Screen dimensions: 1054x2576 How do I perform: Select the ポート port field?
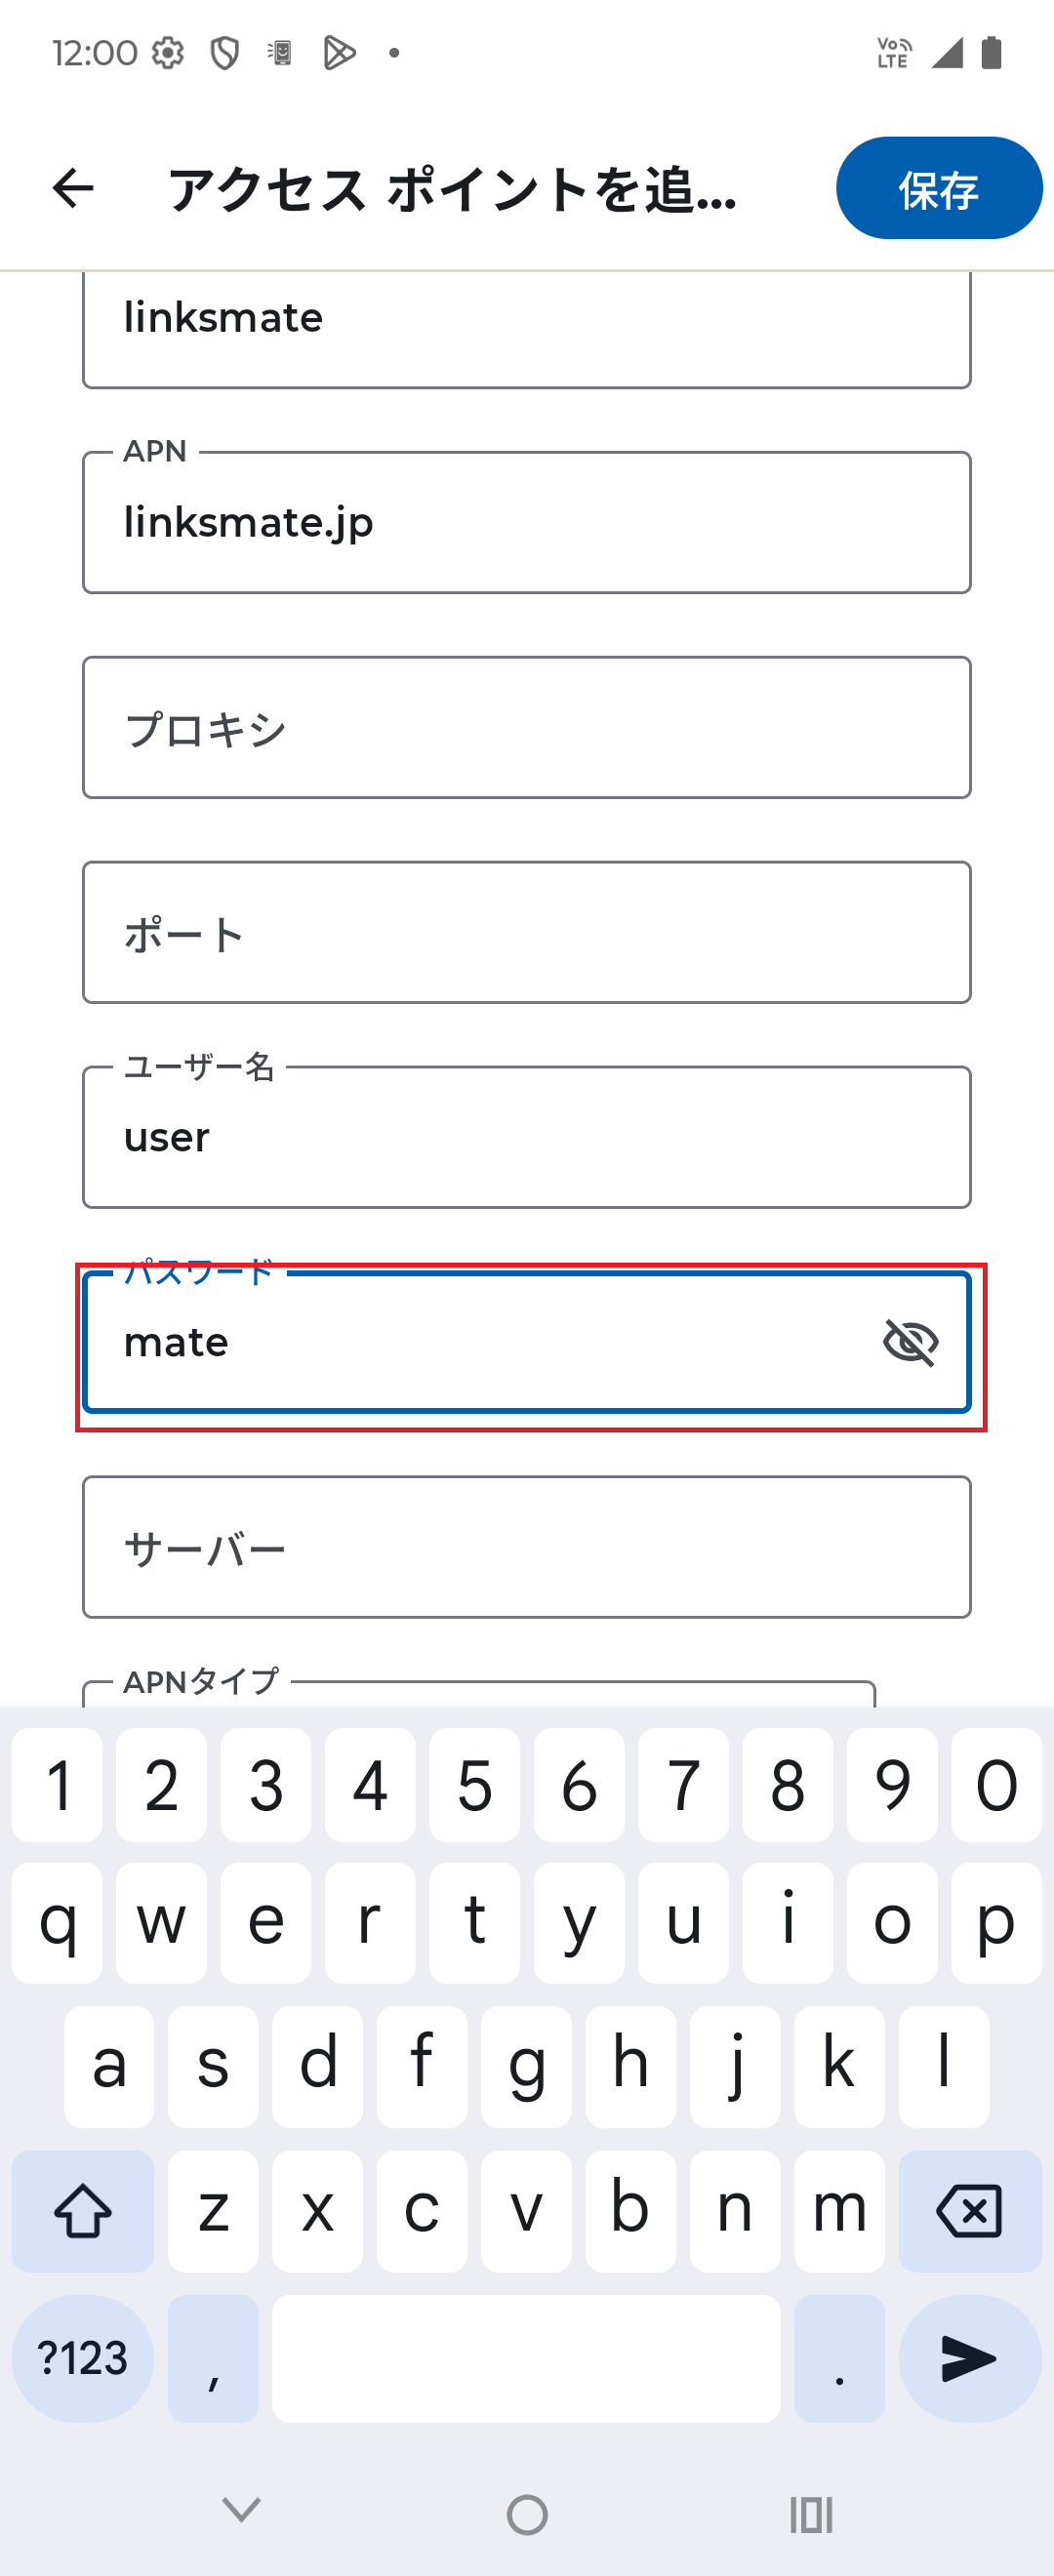[527, 933]
